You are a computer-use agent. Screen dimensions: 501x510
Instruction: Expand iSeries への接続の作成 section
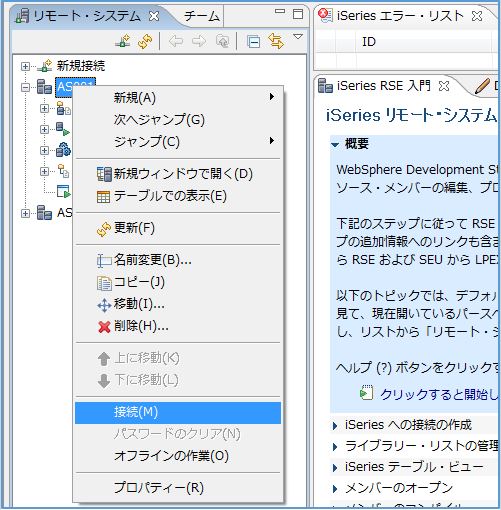pos(335,426)
